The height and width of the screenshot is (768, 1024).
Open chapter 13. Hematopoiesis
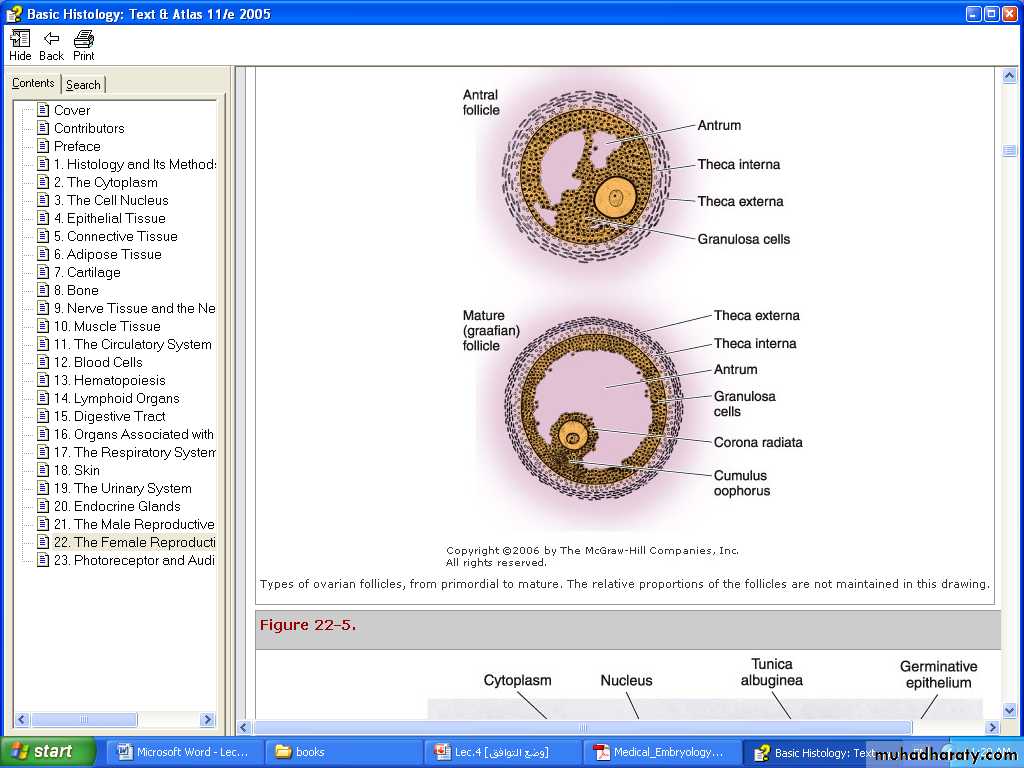tap(109, 380)
